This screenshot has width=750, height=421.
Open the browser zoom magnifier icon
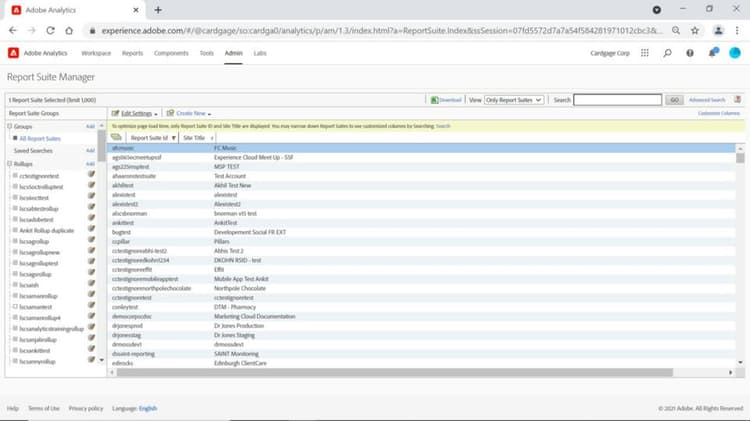pos(676,31)
